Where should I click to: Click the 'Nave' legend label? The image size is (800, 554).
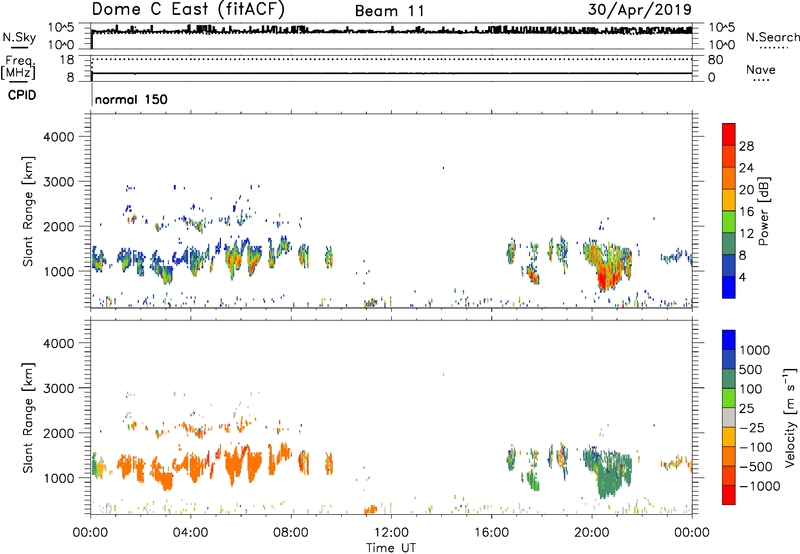click(x=760, y=70)
